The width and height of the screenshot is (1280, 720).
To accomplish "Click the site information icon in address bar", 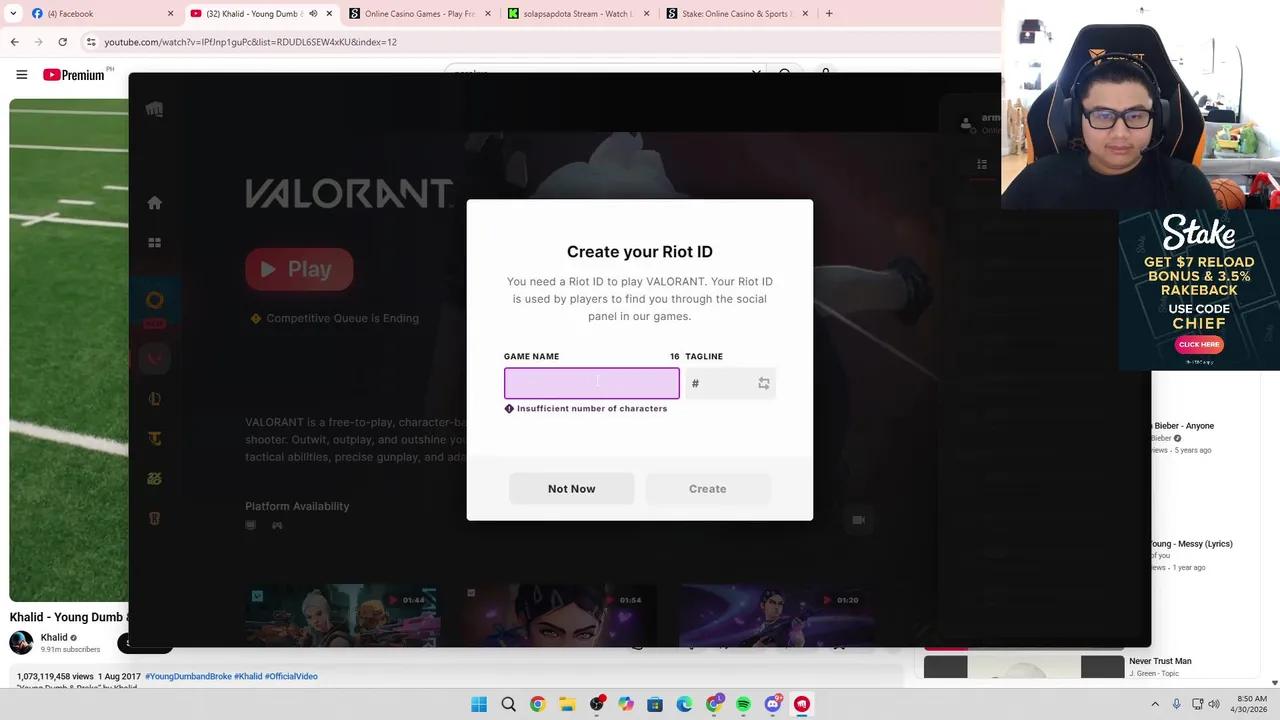I will [x=91, y=42].
